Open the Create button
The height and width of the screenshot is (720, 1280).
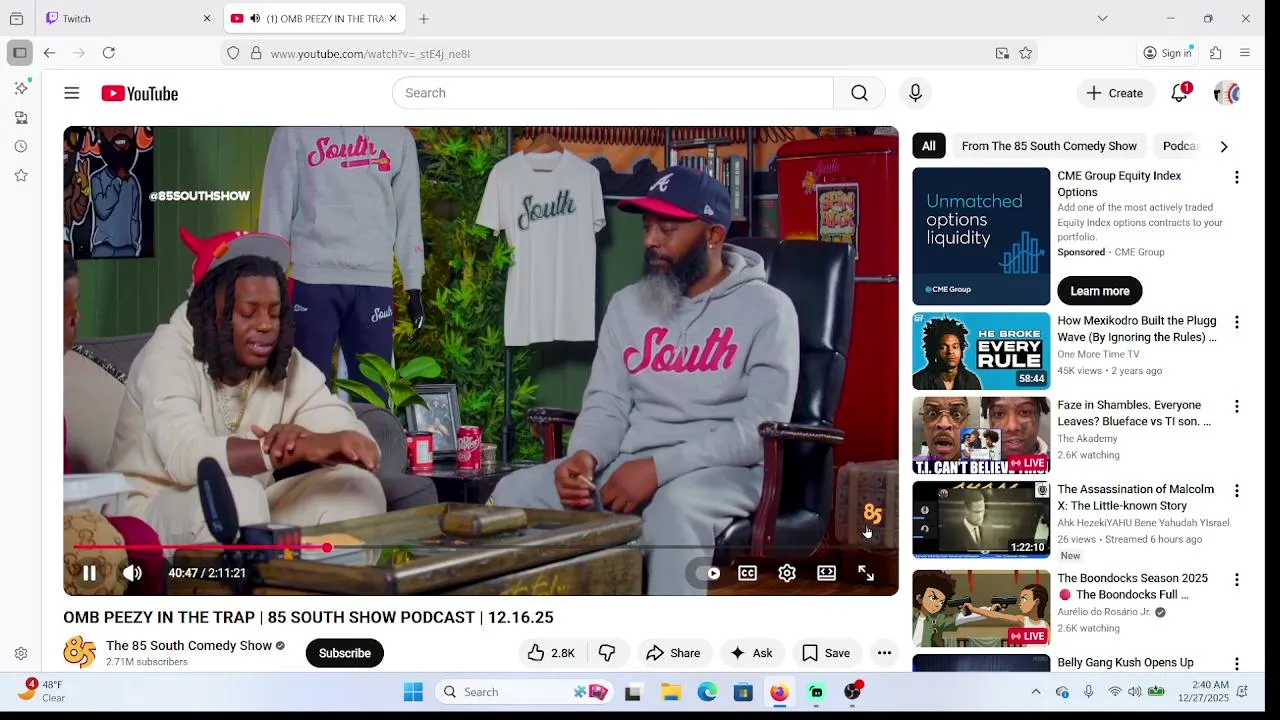click(x=1115, y=93)
